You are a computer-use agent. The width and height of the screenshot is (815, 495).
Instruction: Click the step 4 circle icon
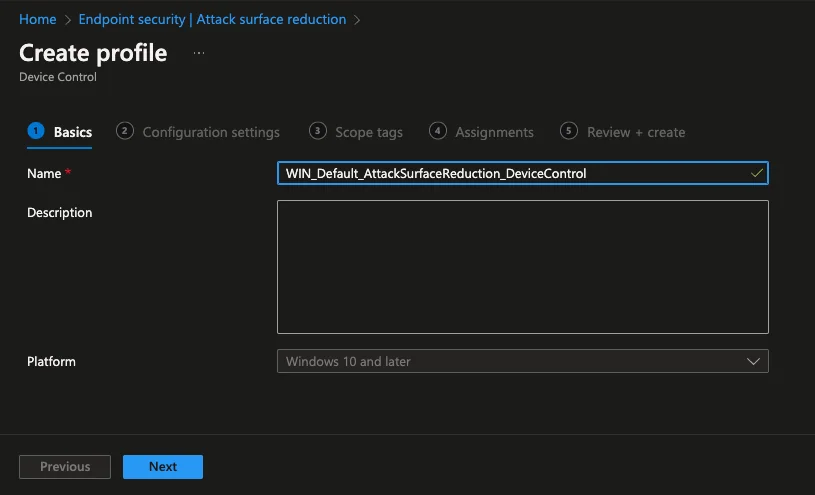click(438, 131)
